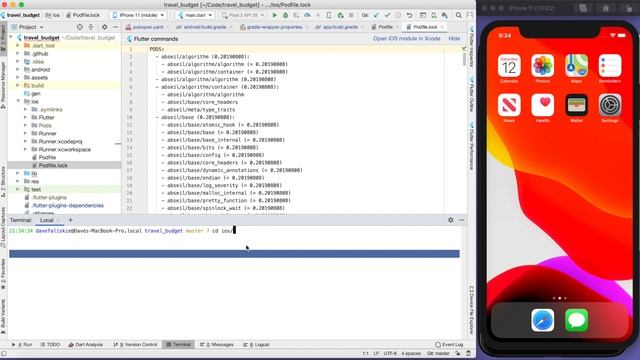Image resolution: width=640 pixels, height=360 pixels.
Task: Open the Pixel 3 API emulator dropdown
Action: [242, 15]
